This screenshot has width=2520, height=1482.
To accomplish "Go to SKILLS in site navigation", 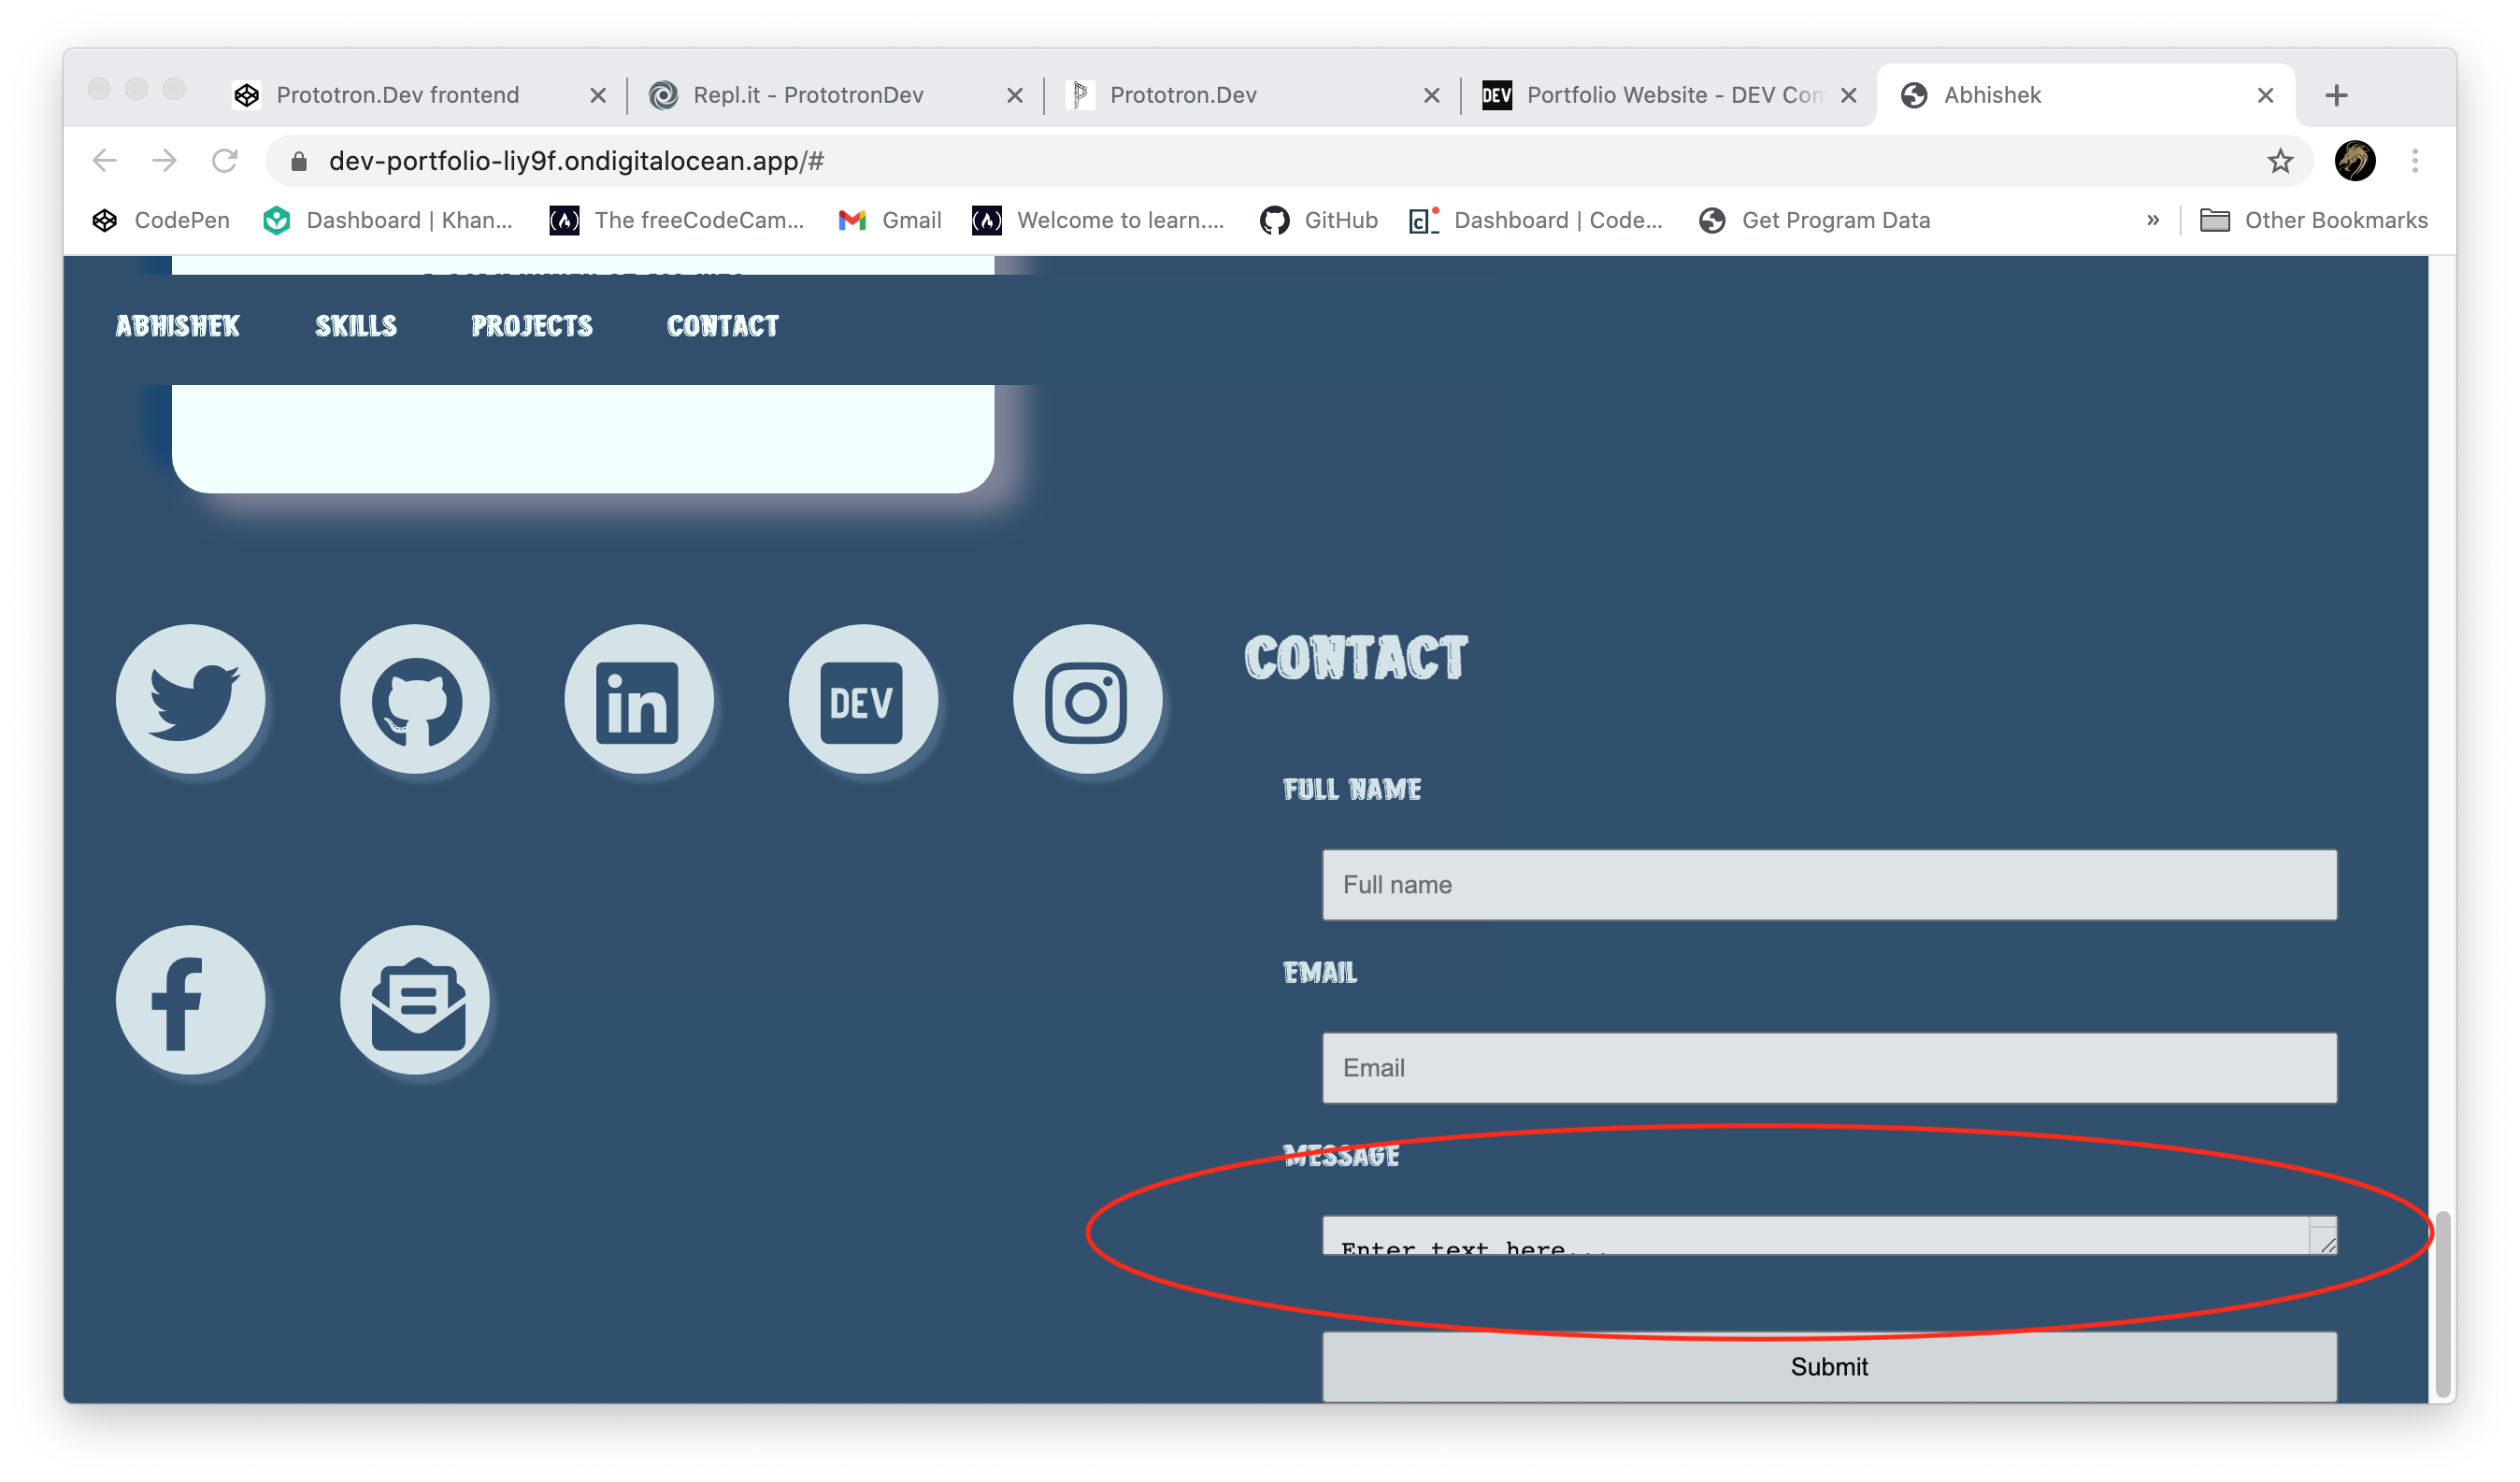I will coord(356,326).
